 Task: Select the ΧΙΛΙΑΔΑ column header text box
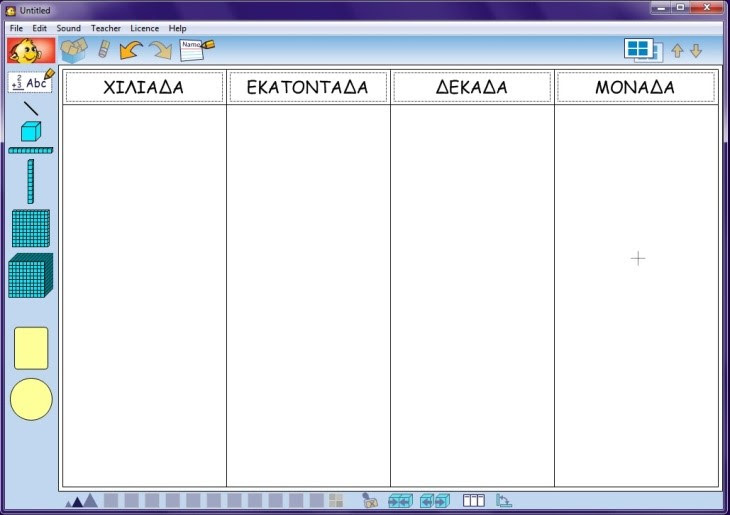coord(144,87)
